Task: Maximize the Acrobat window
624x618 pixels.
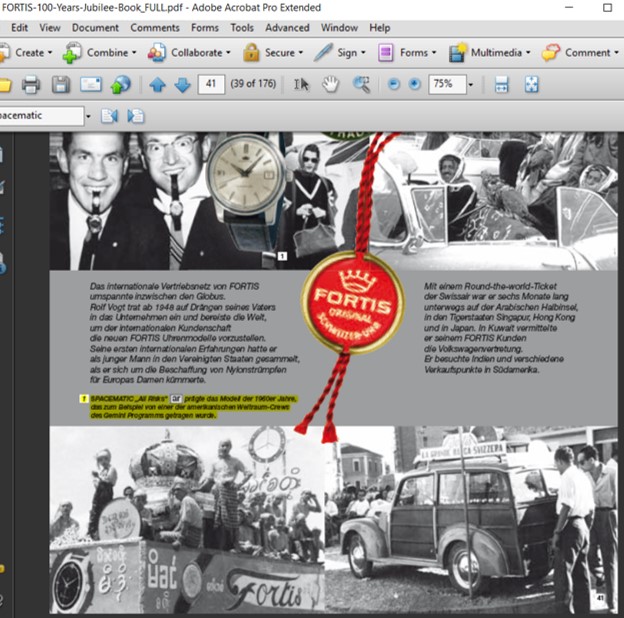Action: click(x=607, y=8)
